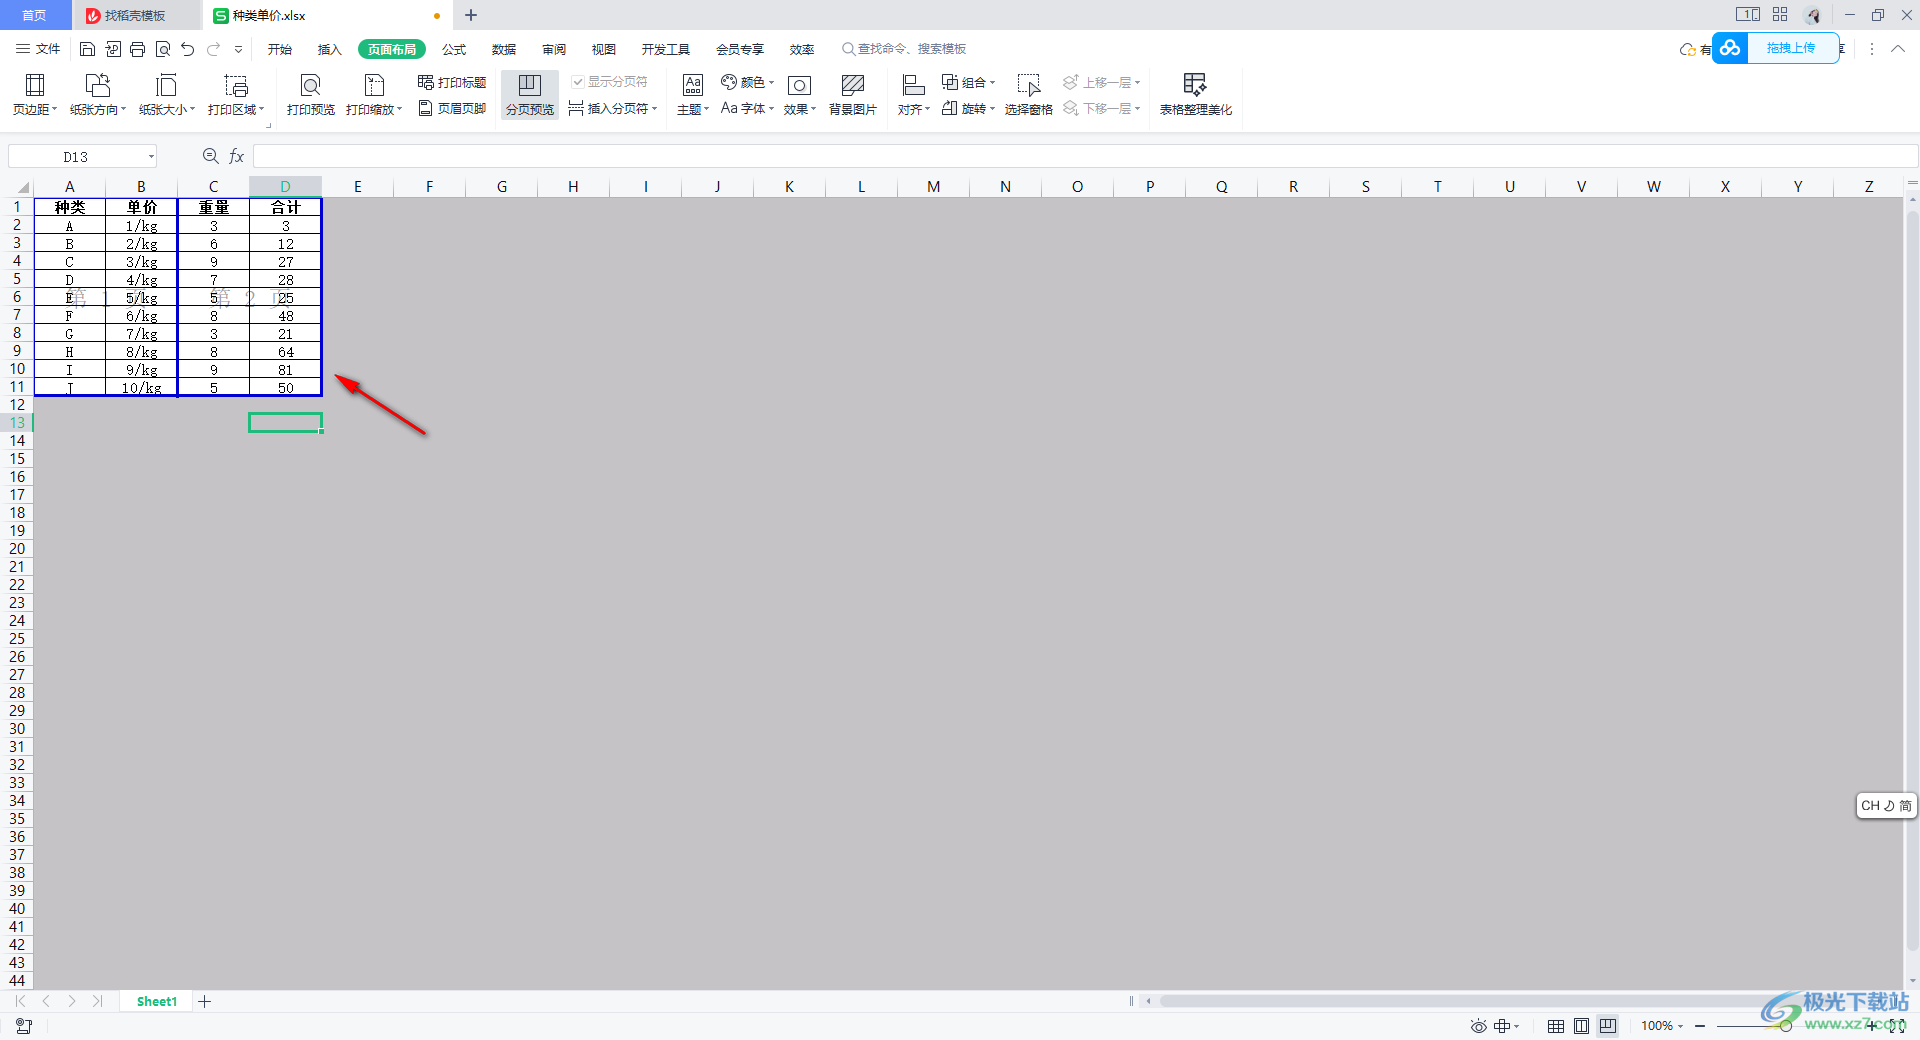The image size is (1920, 1040).
Task: Click the 页眉页脚 header footer icon
Action: tap(452, 108)
